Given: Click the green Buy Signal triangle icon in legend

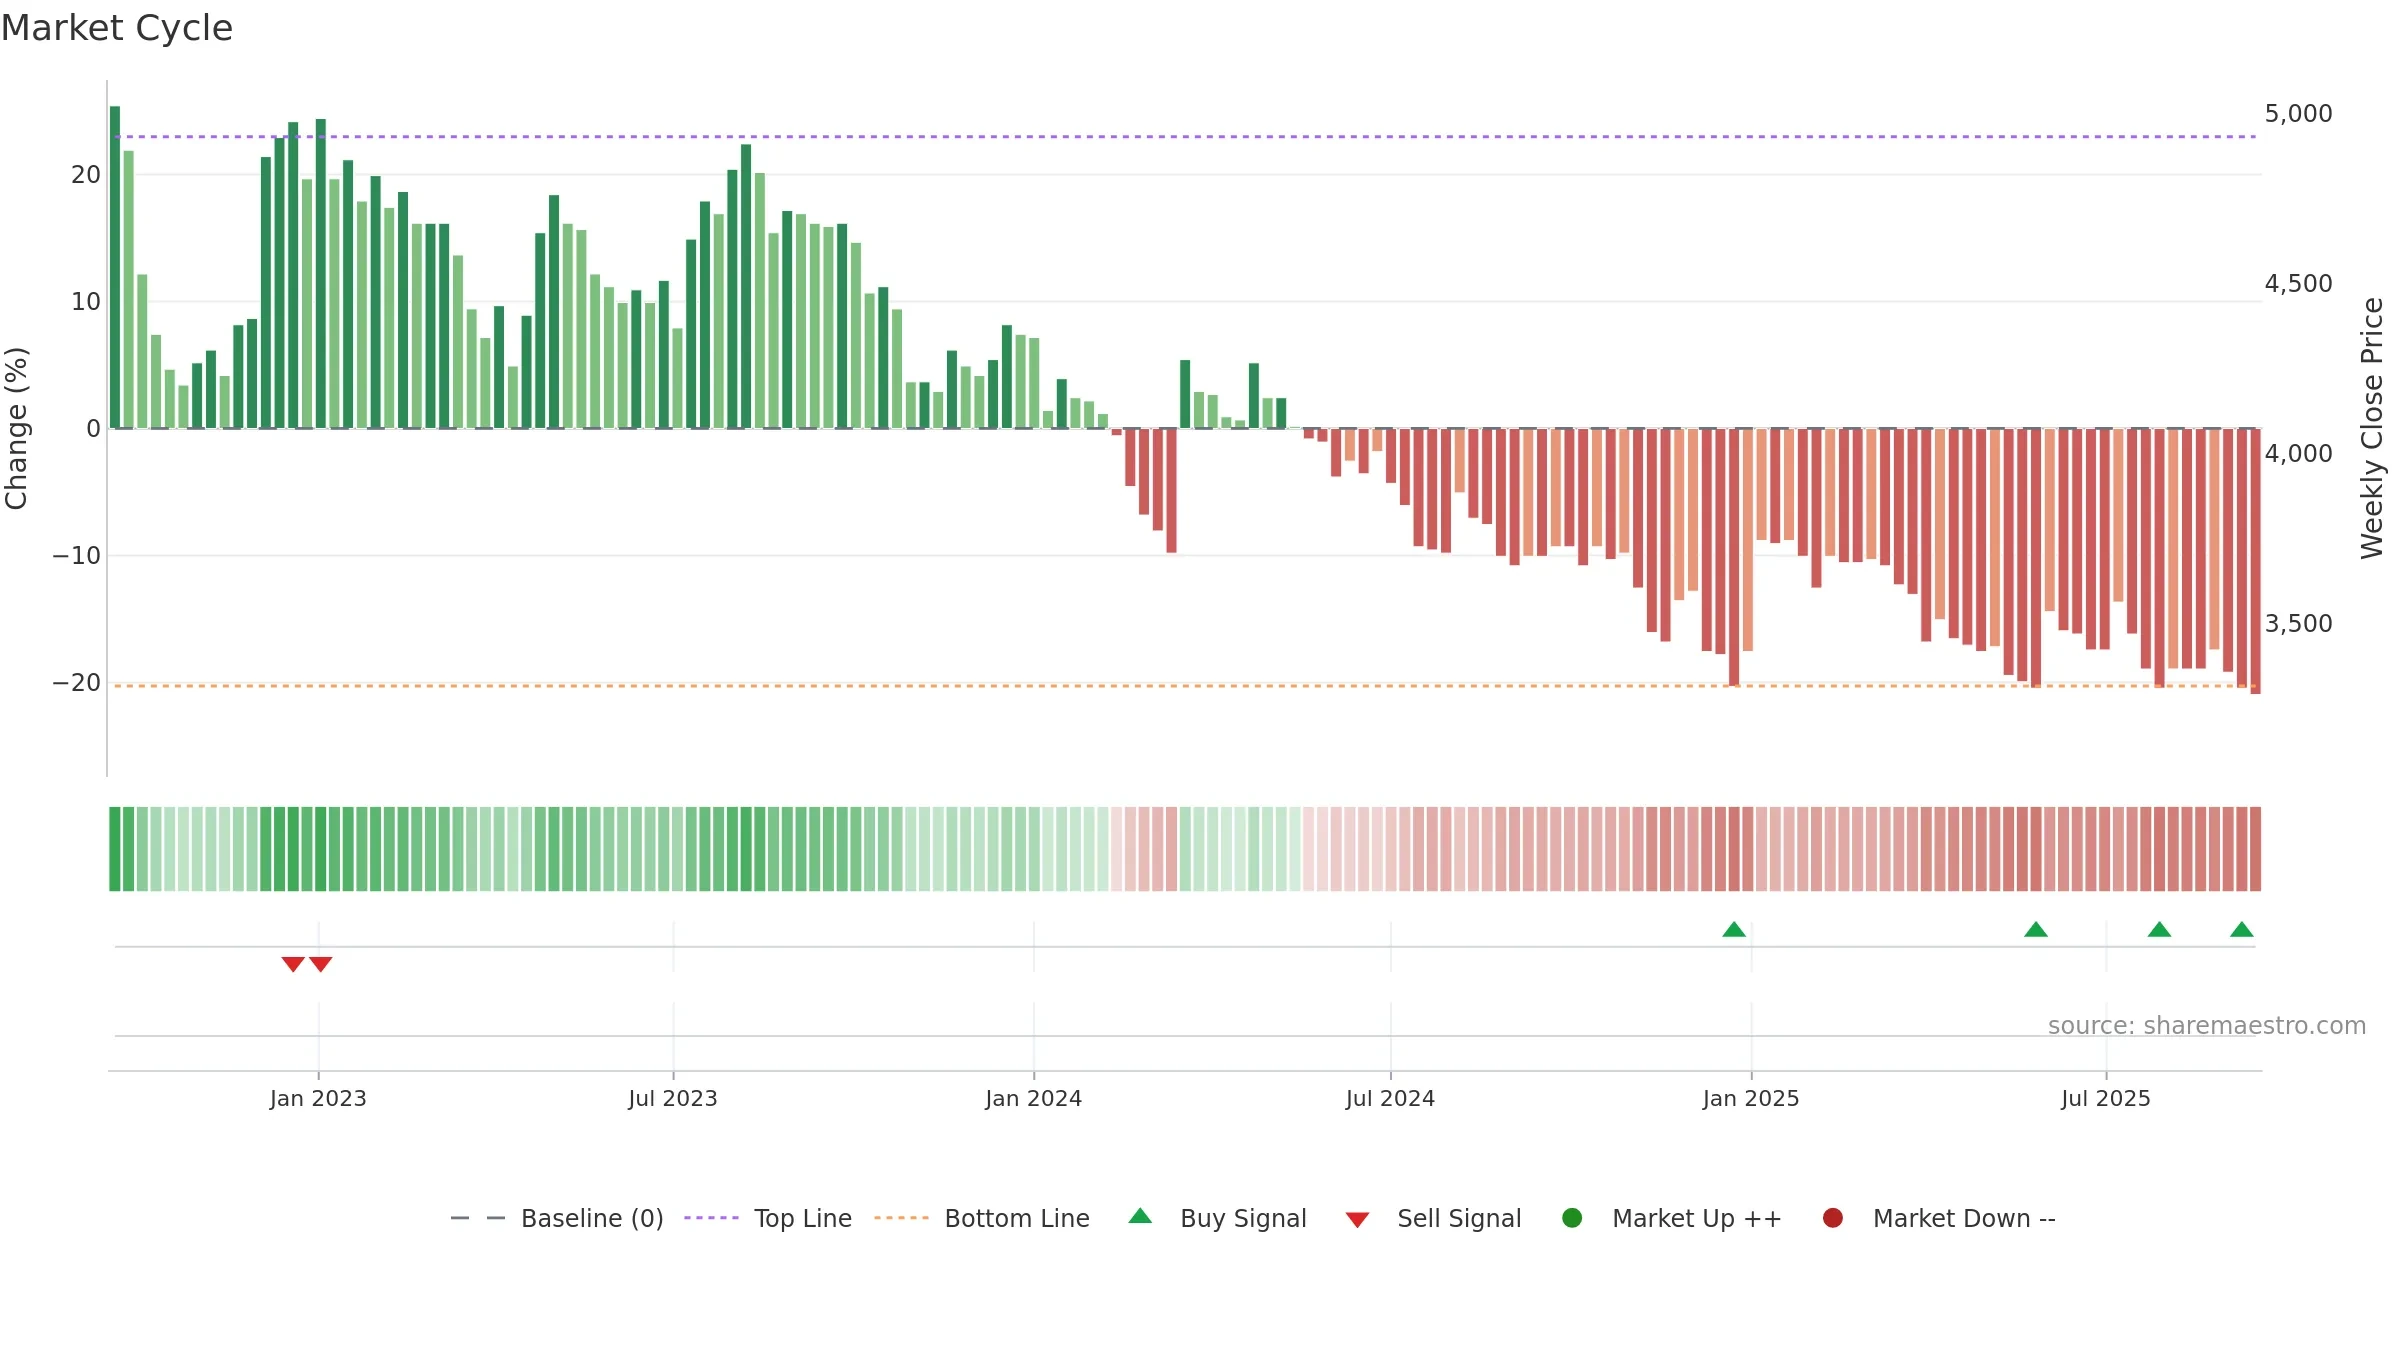Looking at the screenshot, I should click(1140, 1216).
